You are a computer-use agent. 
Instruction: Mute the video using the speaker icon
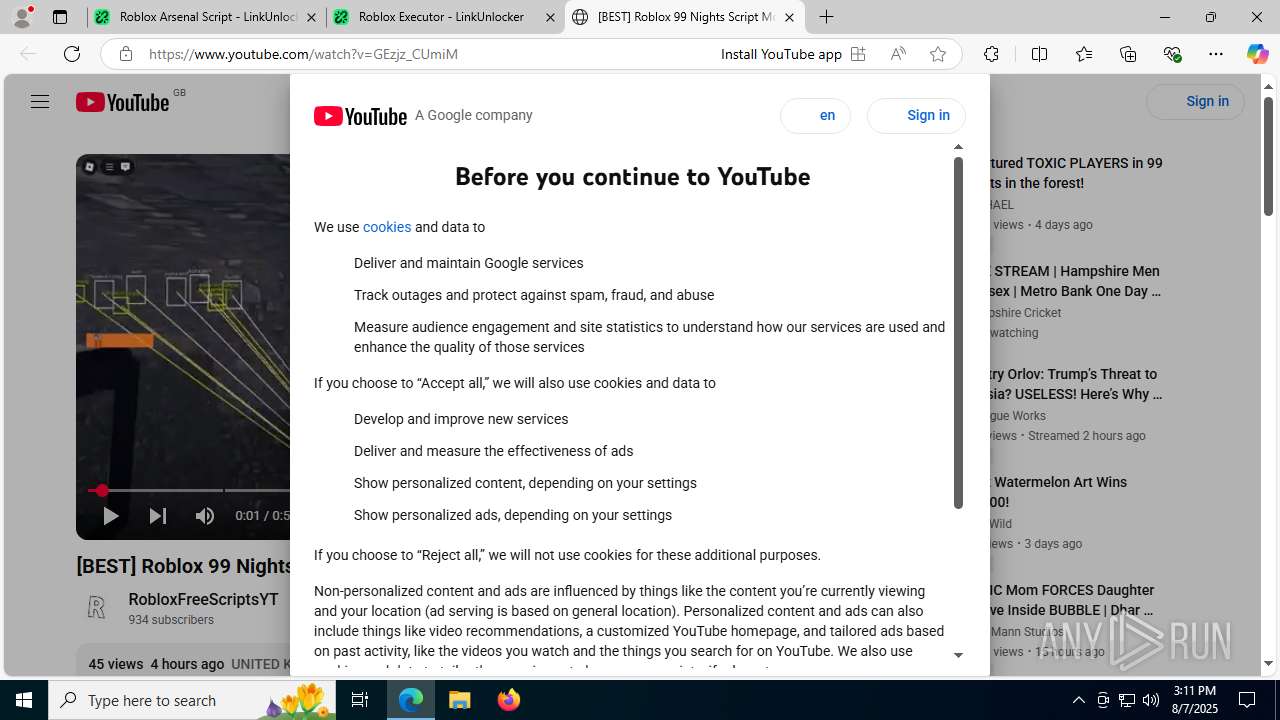205,516
